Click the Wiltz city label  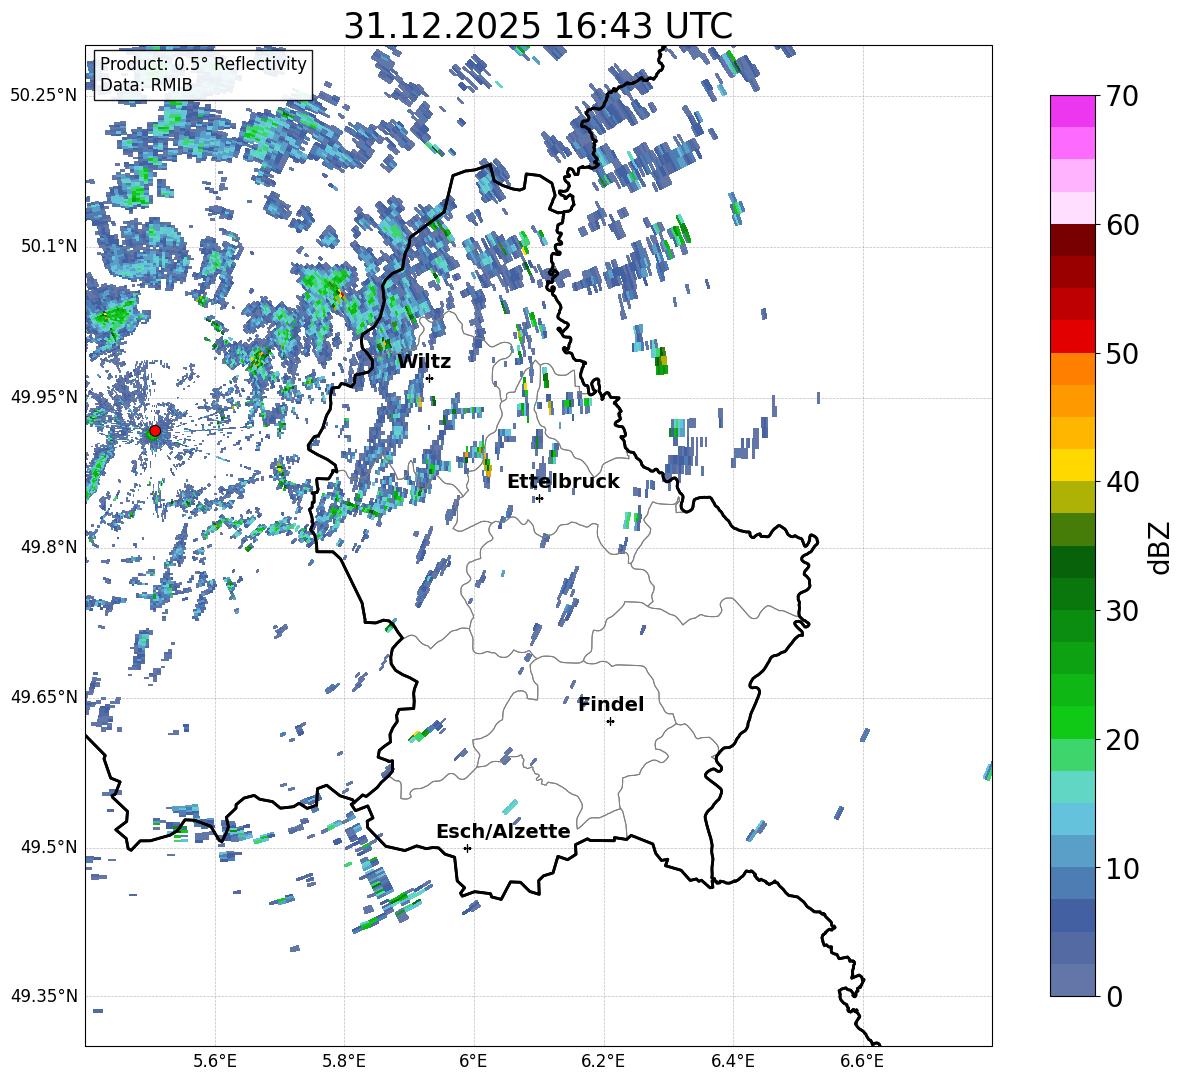point(424,362)
